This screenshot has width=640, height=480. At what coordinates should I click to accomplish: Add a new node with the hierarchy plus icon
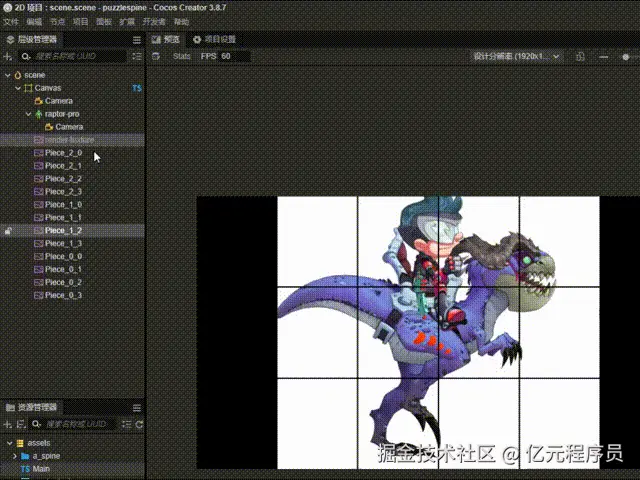pos(7,56)
